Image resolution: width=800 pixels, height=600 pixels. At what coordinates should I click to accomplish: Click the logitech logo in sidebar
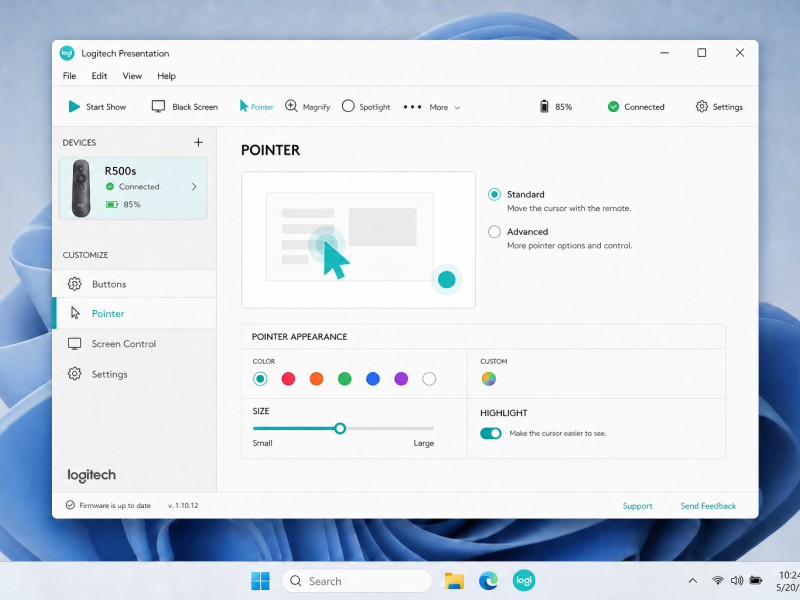coord(92,475)
